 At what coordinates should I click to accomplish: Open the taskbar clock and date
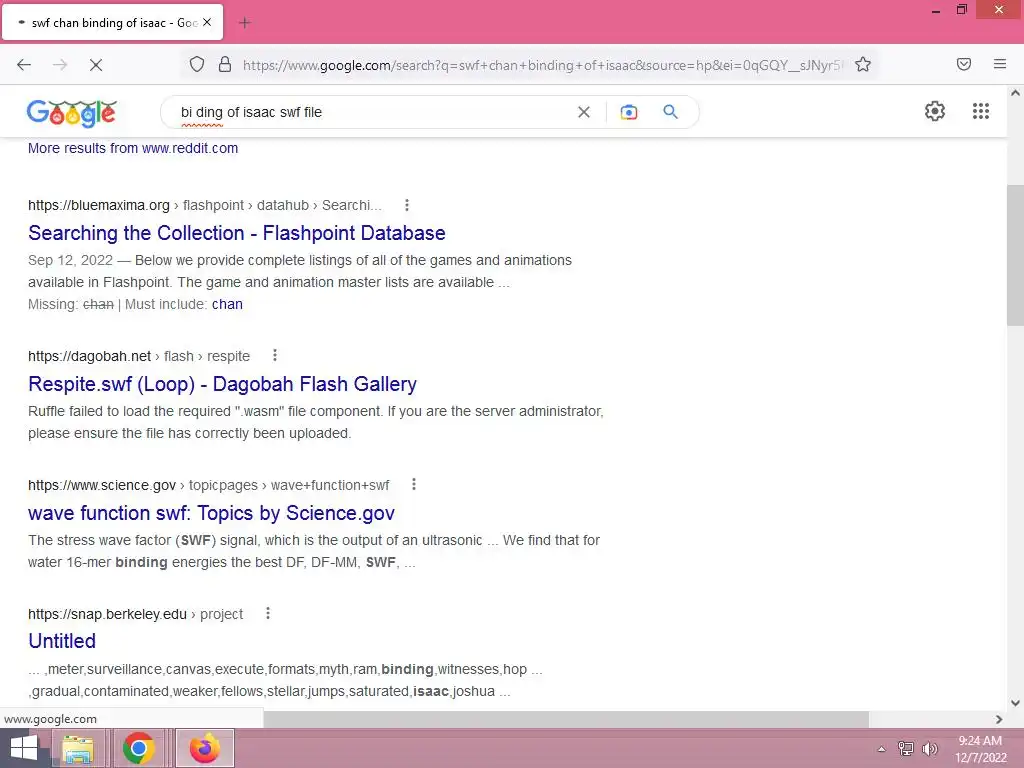tap(980, 748)
